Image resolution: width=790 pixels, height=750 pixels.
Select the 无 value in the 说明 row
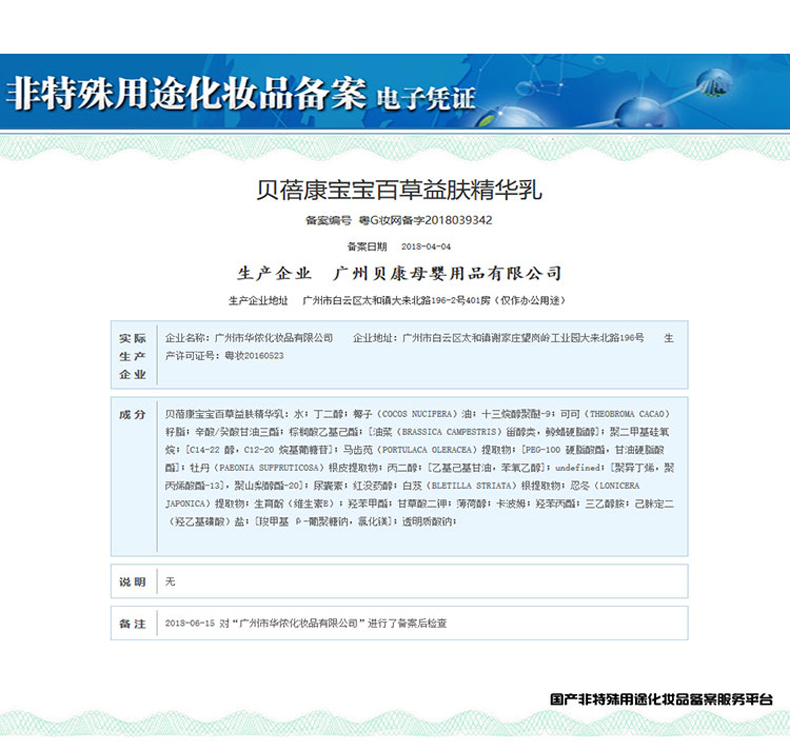(170, 582)
